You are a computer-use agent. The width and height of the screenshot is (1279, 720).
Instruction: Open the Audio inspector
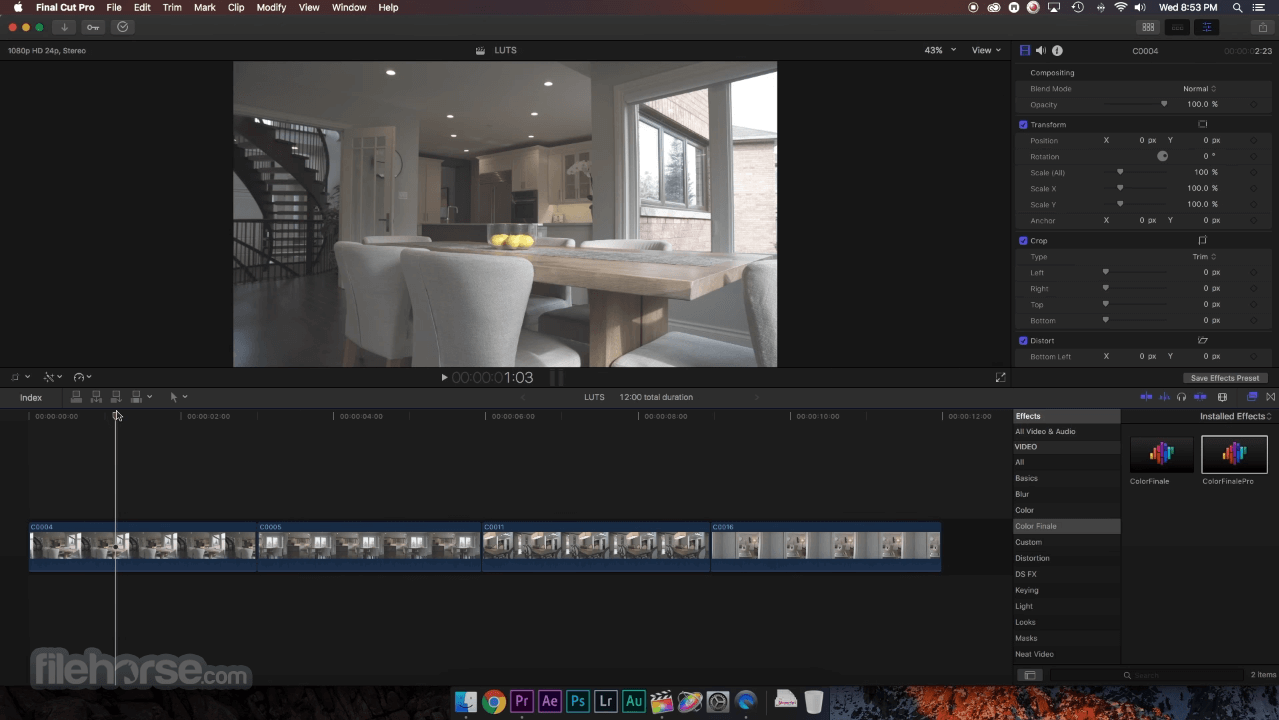(x=1040, y=50)
